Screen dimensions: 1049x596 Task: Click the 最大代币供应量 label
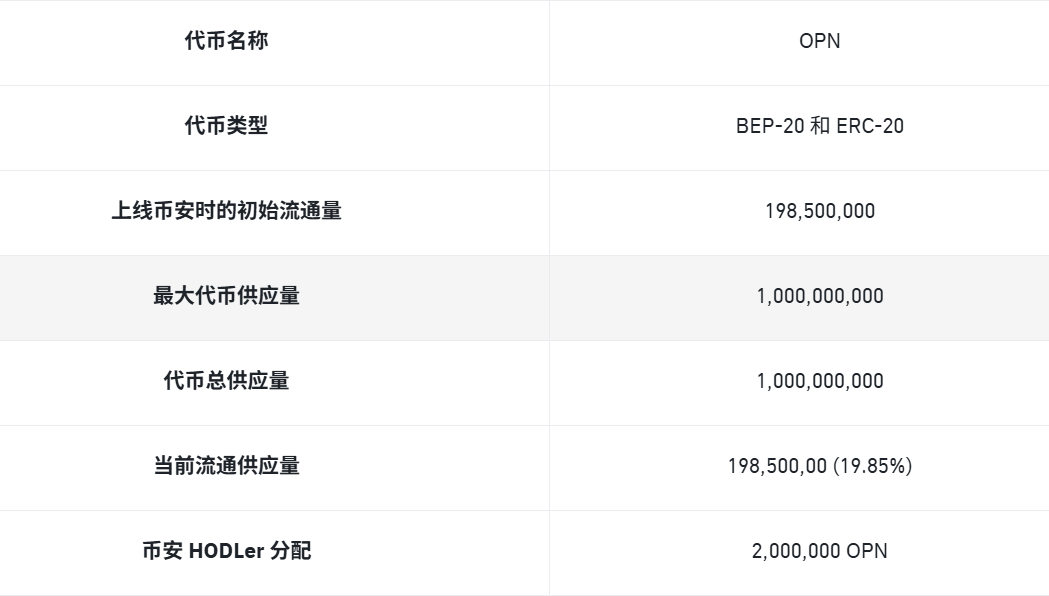pos(226,296)
